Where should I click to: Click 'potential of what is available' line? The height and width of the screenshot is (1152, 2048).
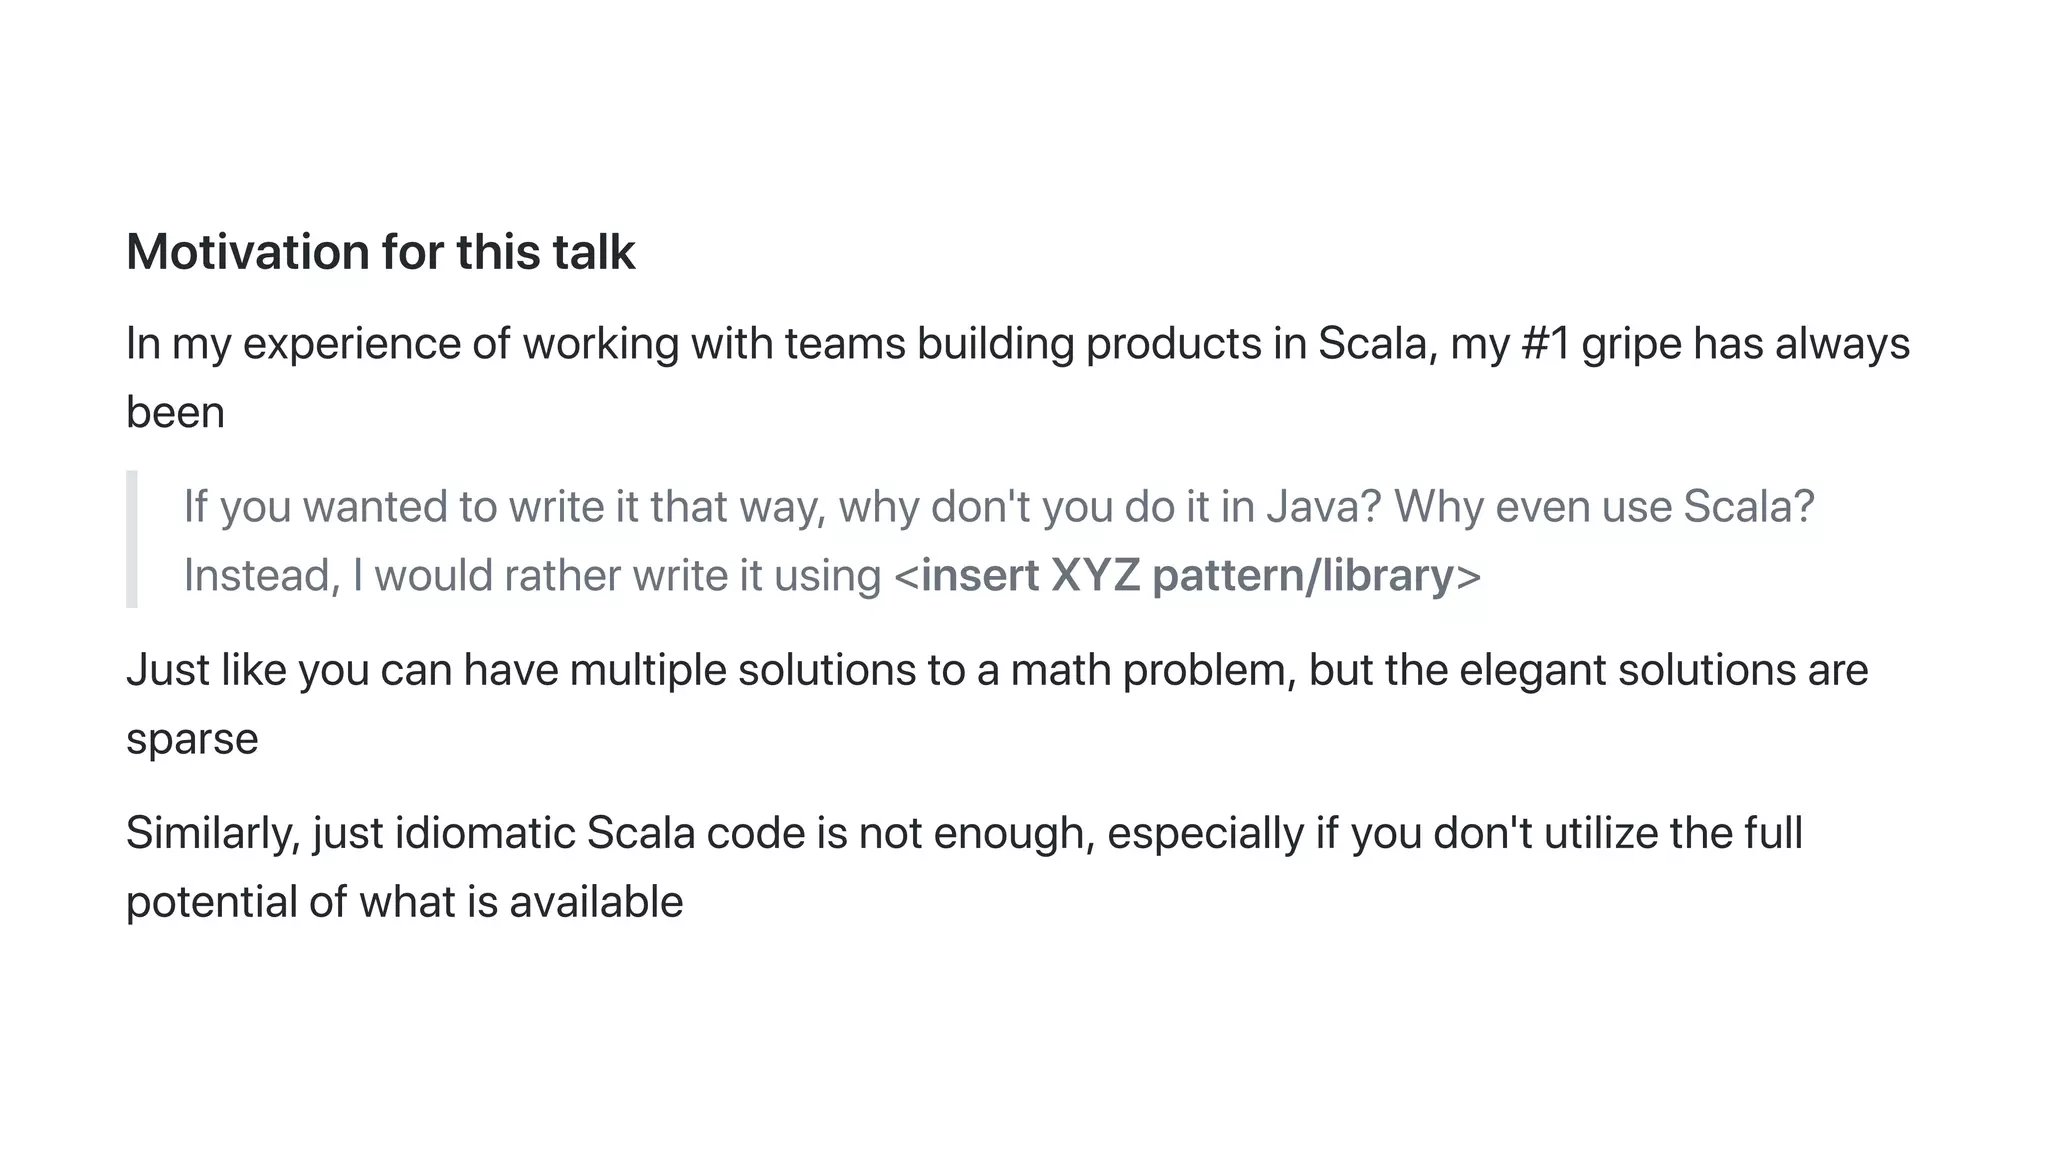tap(404, 902)
